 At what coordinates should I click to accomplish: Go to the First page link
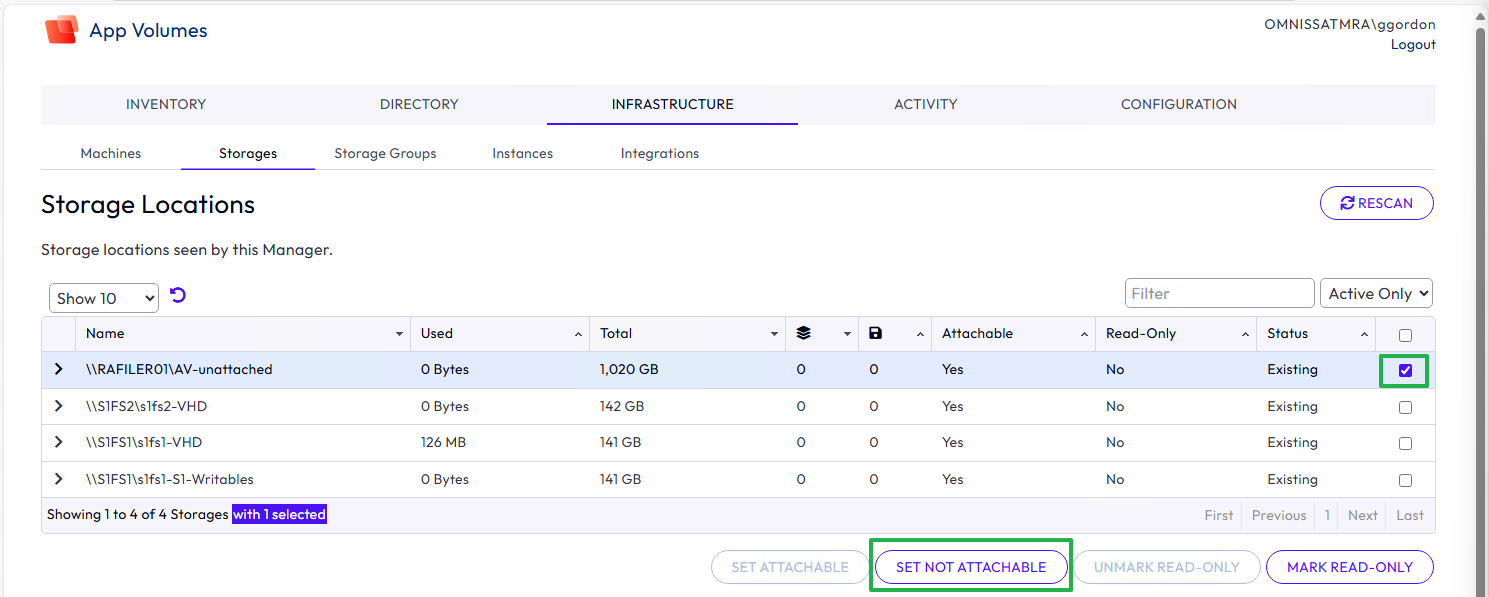click(1219, 515)
